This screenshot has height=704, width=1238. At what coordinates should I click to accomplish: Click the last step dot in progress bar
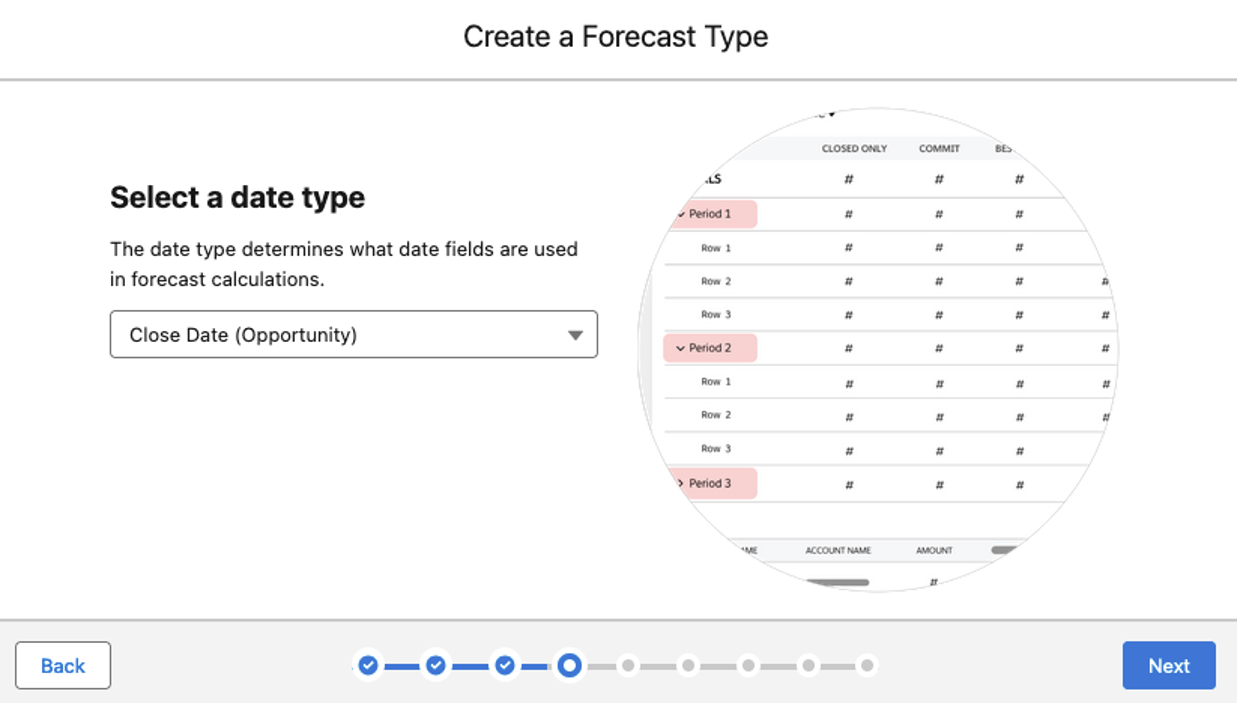click(867, 665)
